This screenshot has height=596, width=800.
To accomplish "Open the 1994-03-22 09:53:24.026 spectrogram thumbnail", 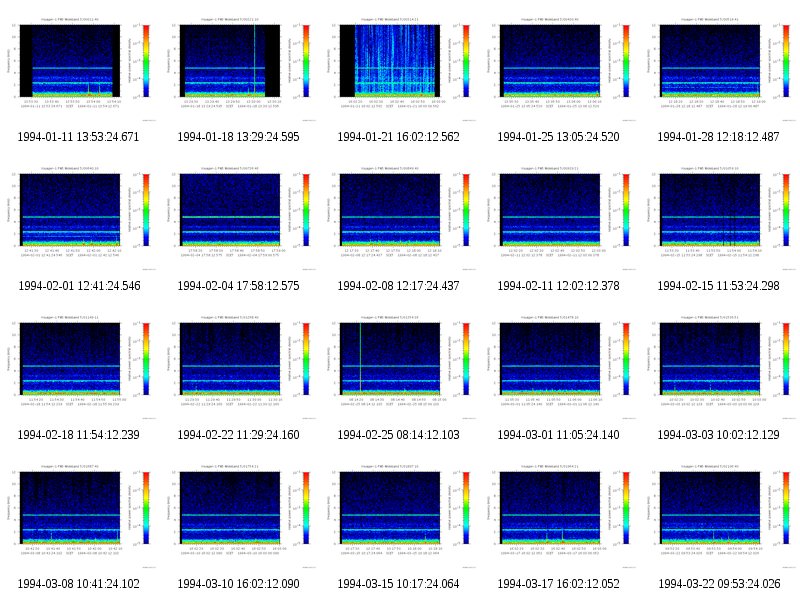I will click(x=718, y=517).
